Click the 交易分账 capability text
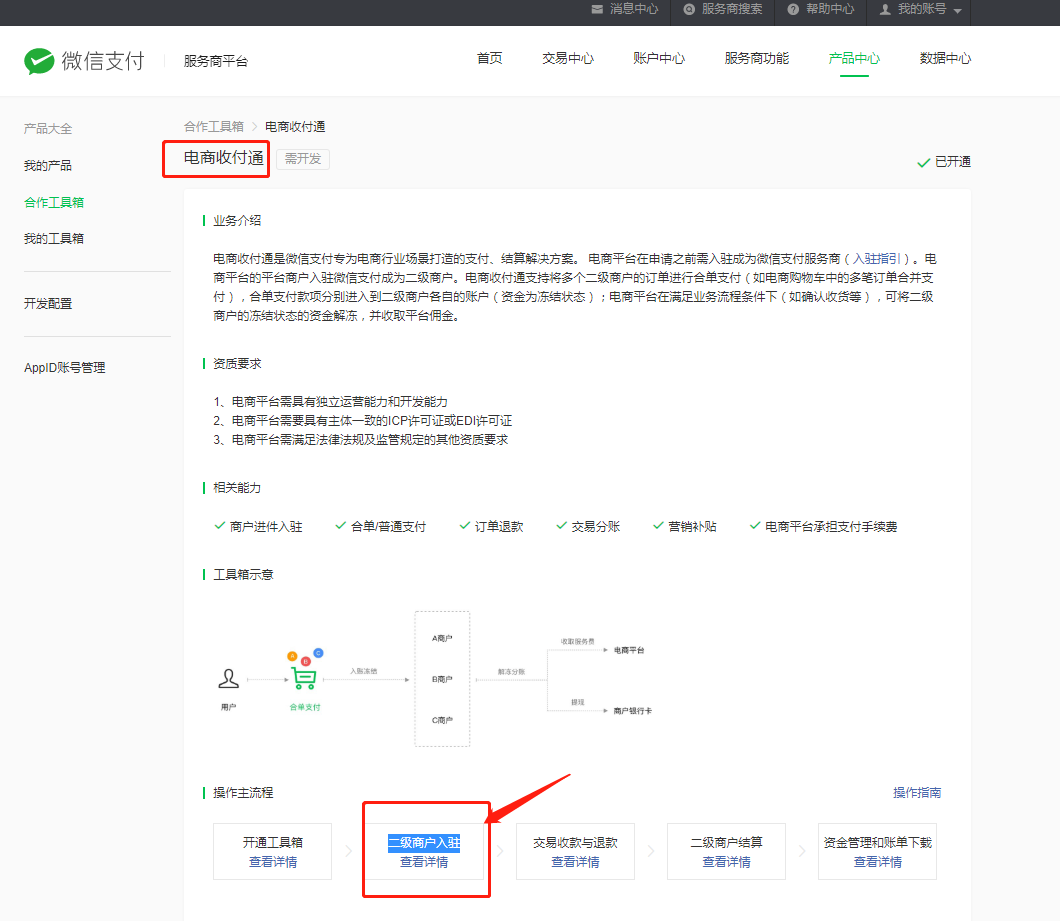The height and width of the screenshot is (921, 1060). click(x=596, y=527)
